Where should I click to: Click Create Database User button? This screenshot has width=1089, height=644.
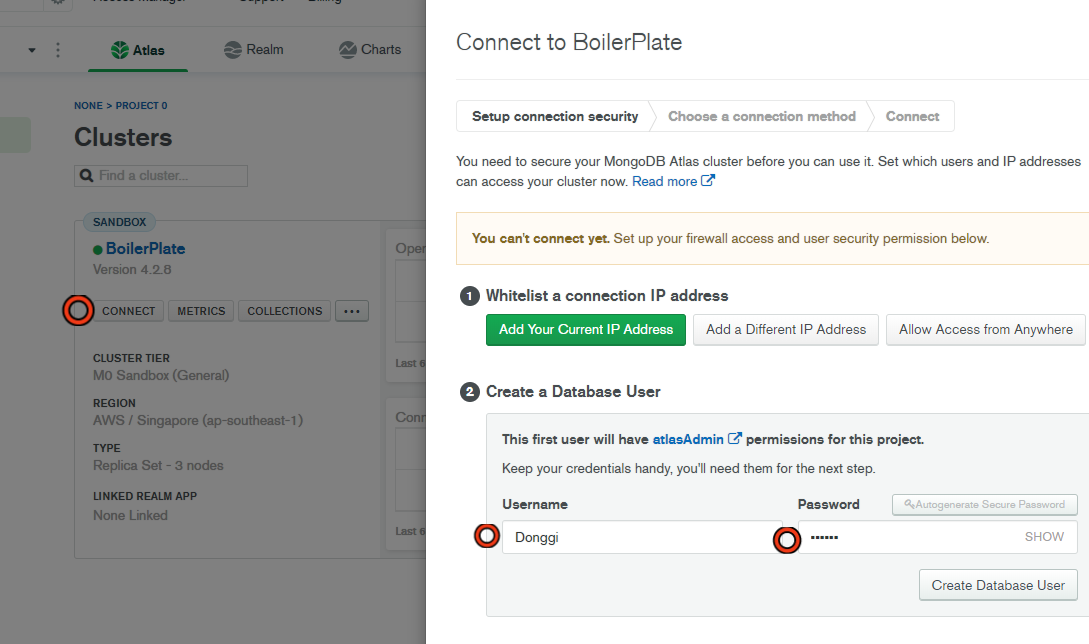(x=997, y=585)
